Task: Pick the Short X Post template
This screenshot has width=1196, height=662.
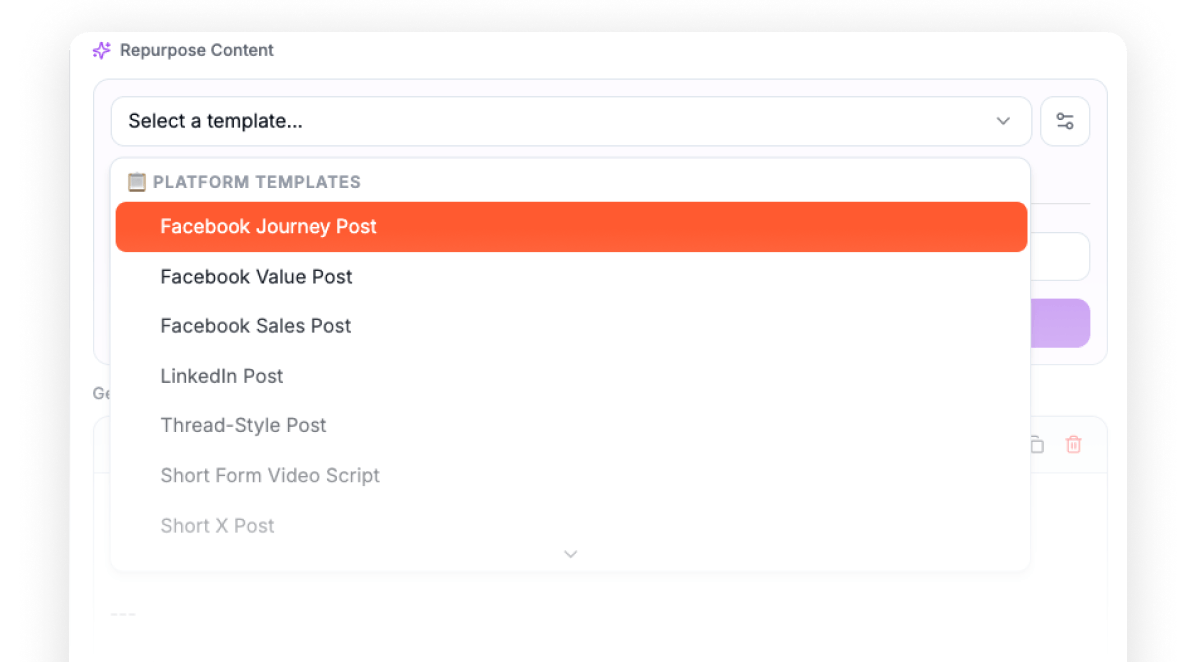Action: [571, 526]
